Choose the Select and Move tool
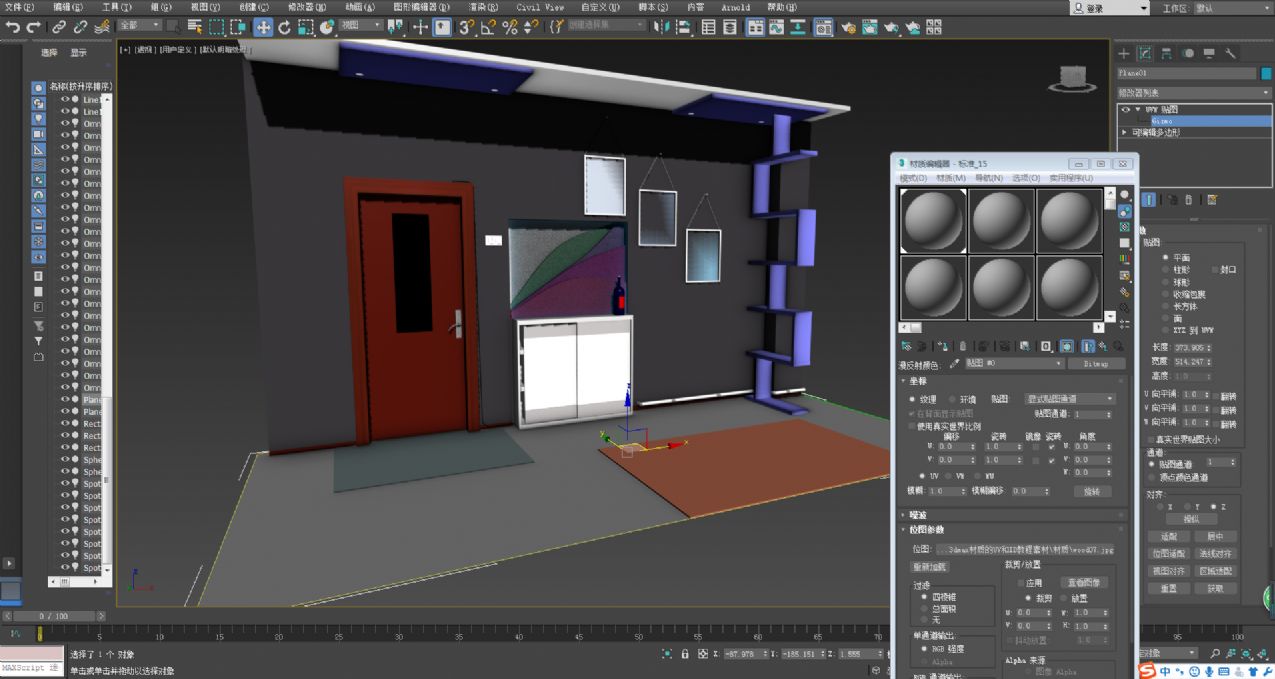The height and width of the screenshot is (679, 1275). (263, 27)
